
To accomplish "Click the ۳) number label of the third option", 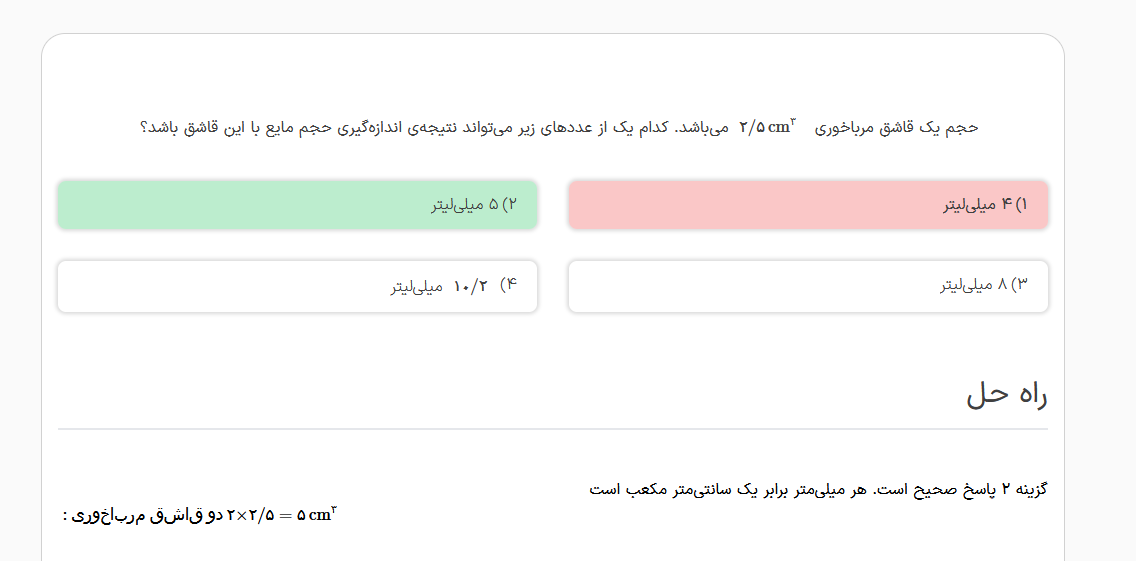I will click(1020, 286).
